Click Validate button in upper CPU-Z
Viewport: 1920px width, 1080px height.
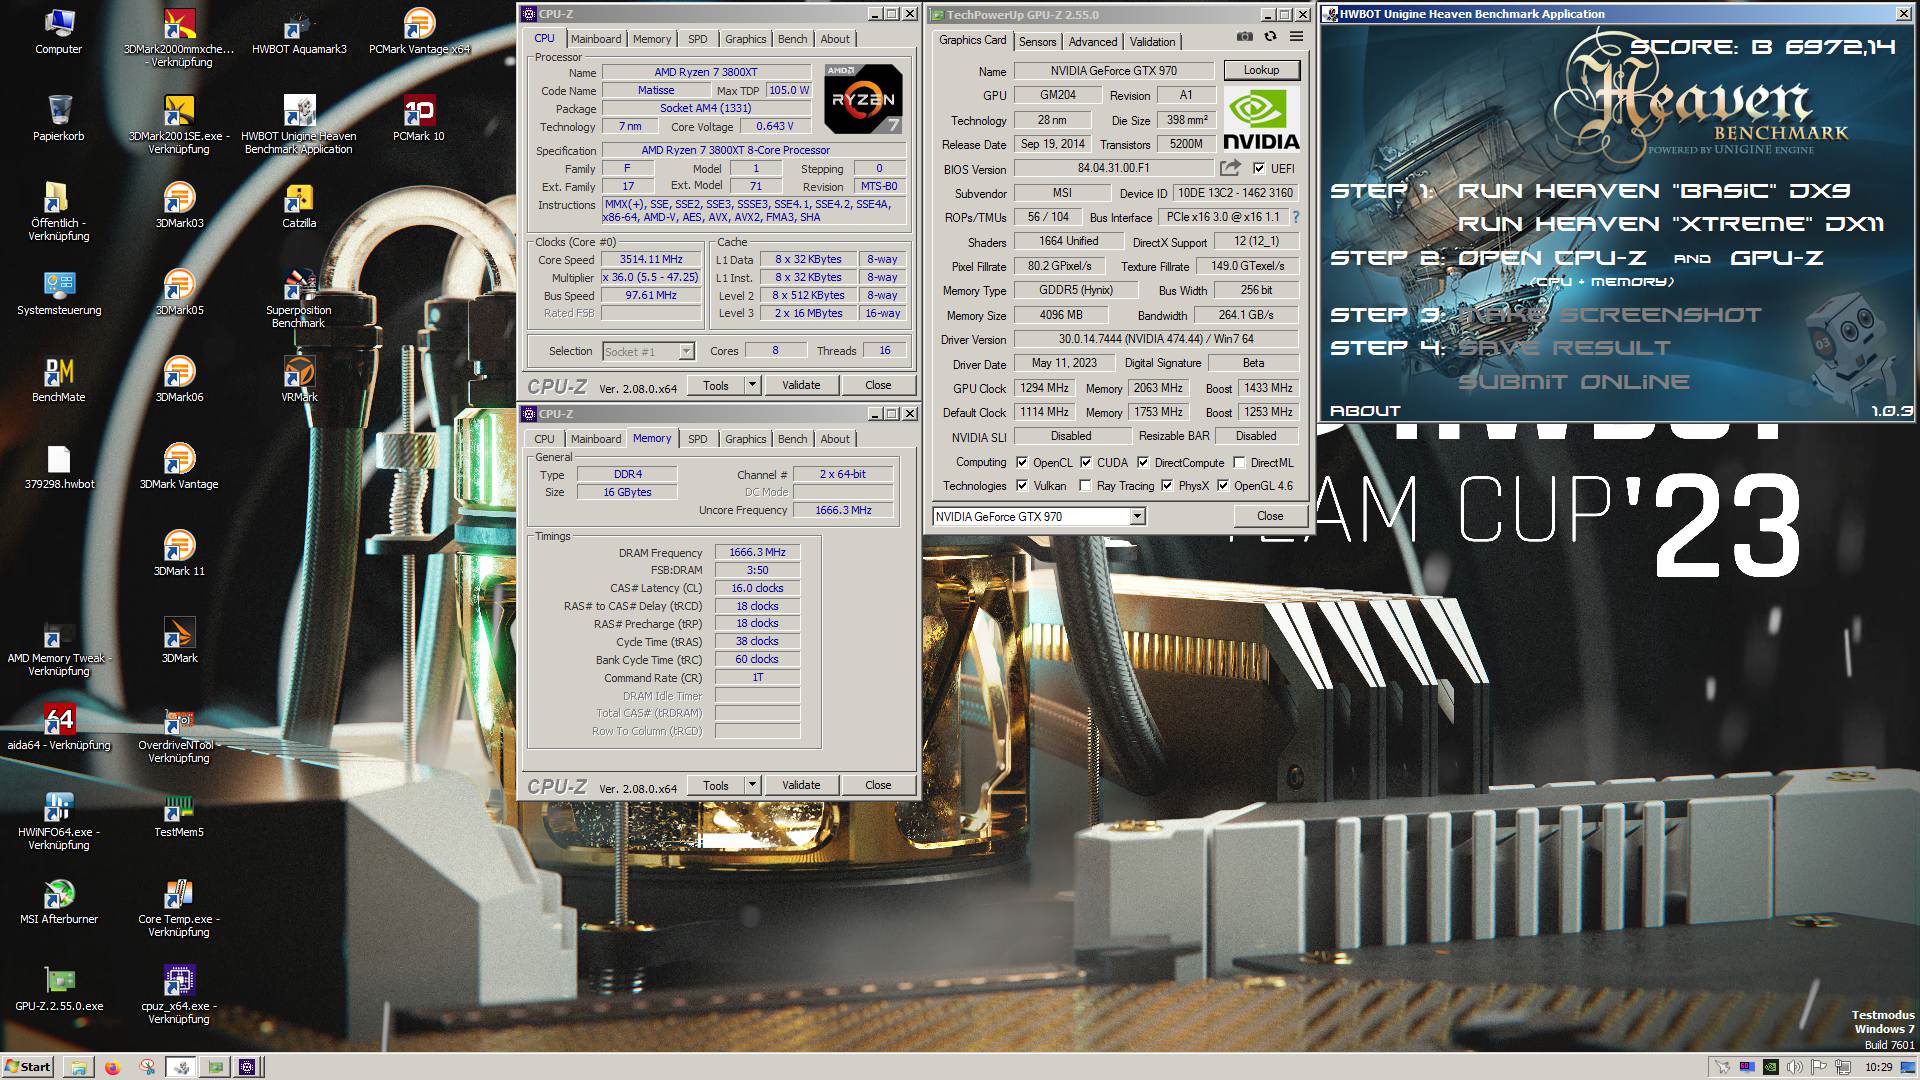pyautogui.click(x=801, y=385)
